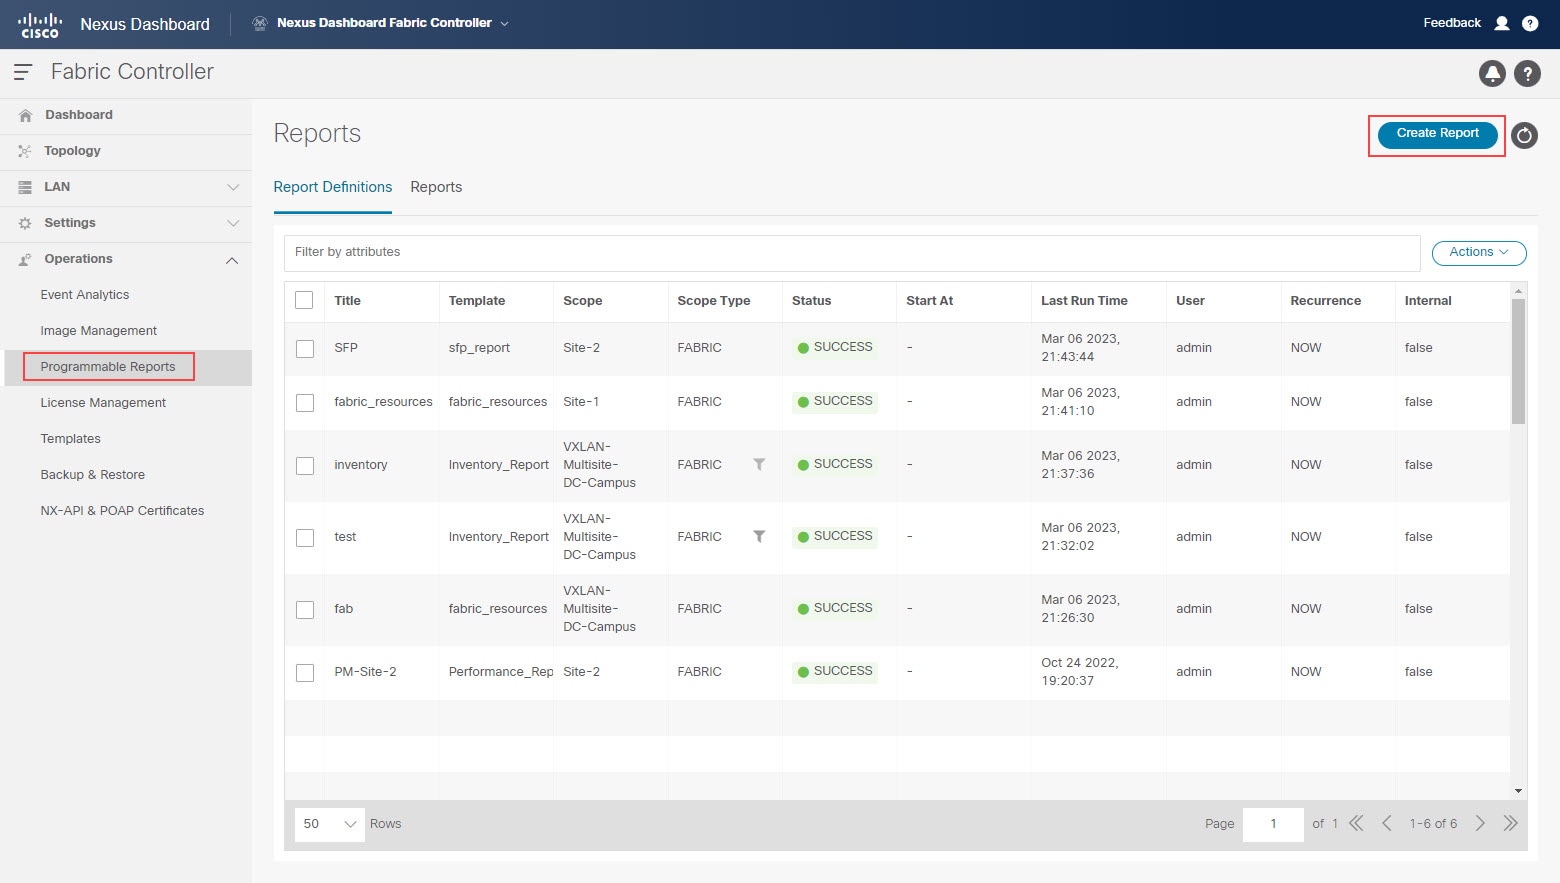Open Topology from the sidebar
The height and width of the screenshot is (883, 1560).
[x=72, y=151]
